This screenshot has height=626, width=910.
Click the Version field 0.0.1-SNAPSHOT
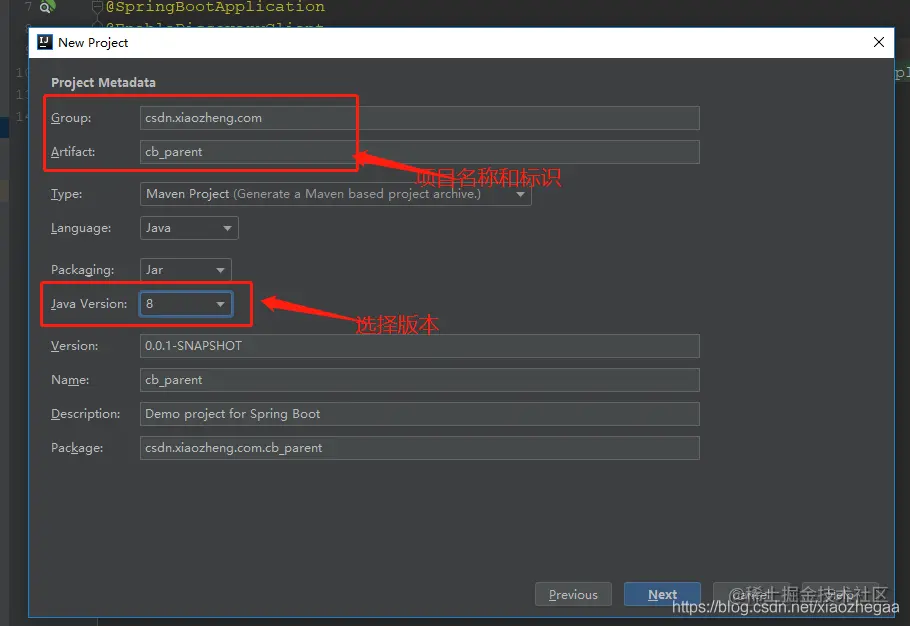tap(419, 346)
